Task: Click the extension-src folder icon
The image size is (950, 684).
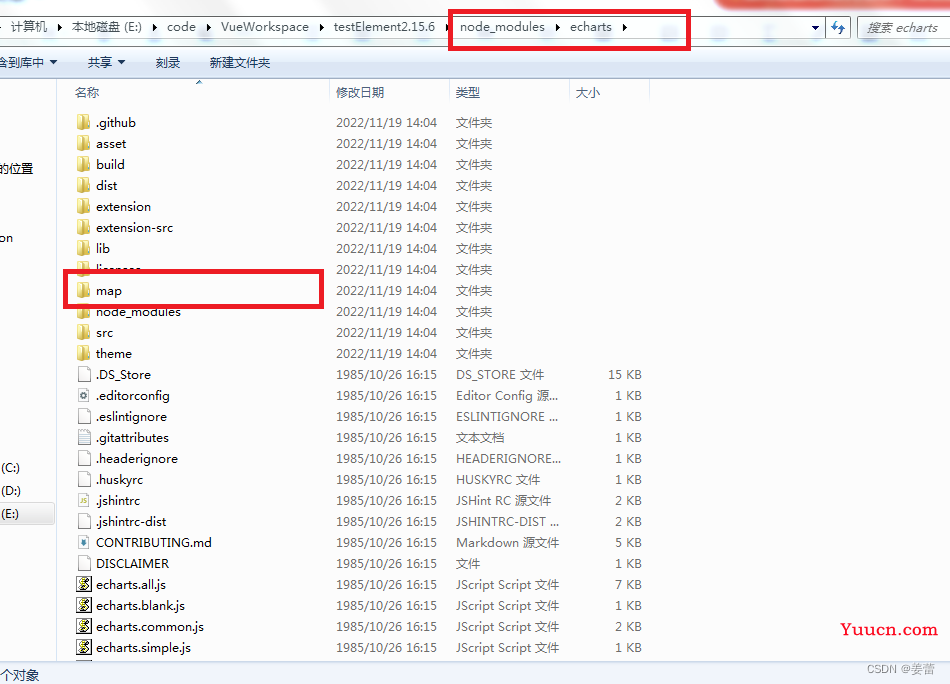Action: (x=84, y=227)
